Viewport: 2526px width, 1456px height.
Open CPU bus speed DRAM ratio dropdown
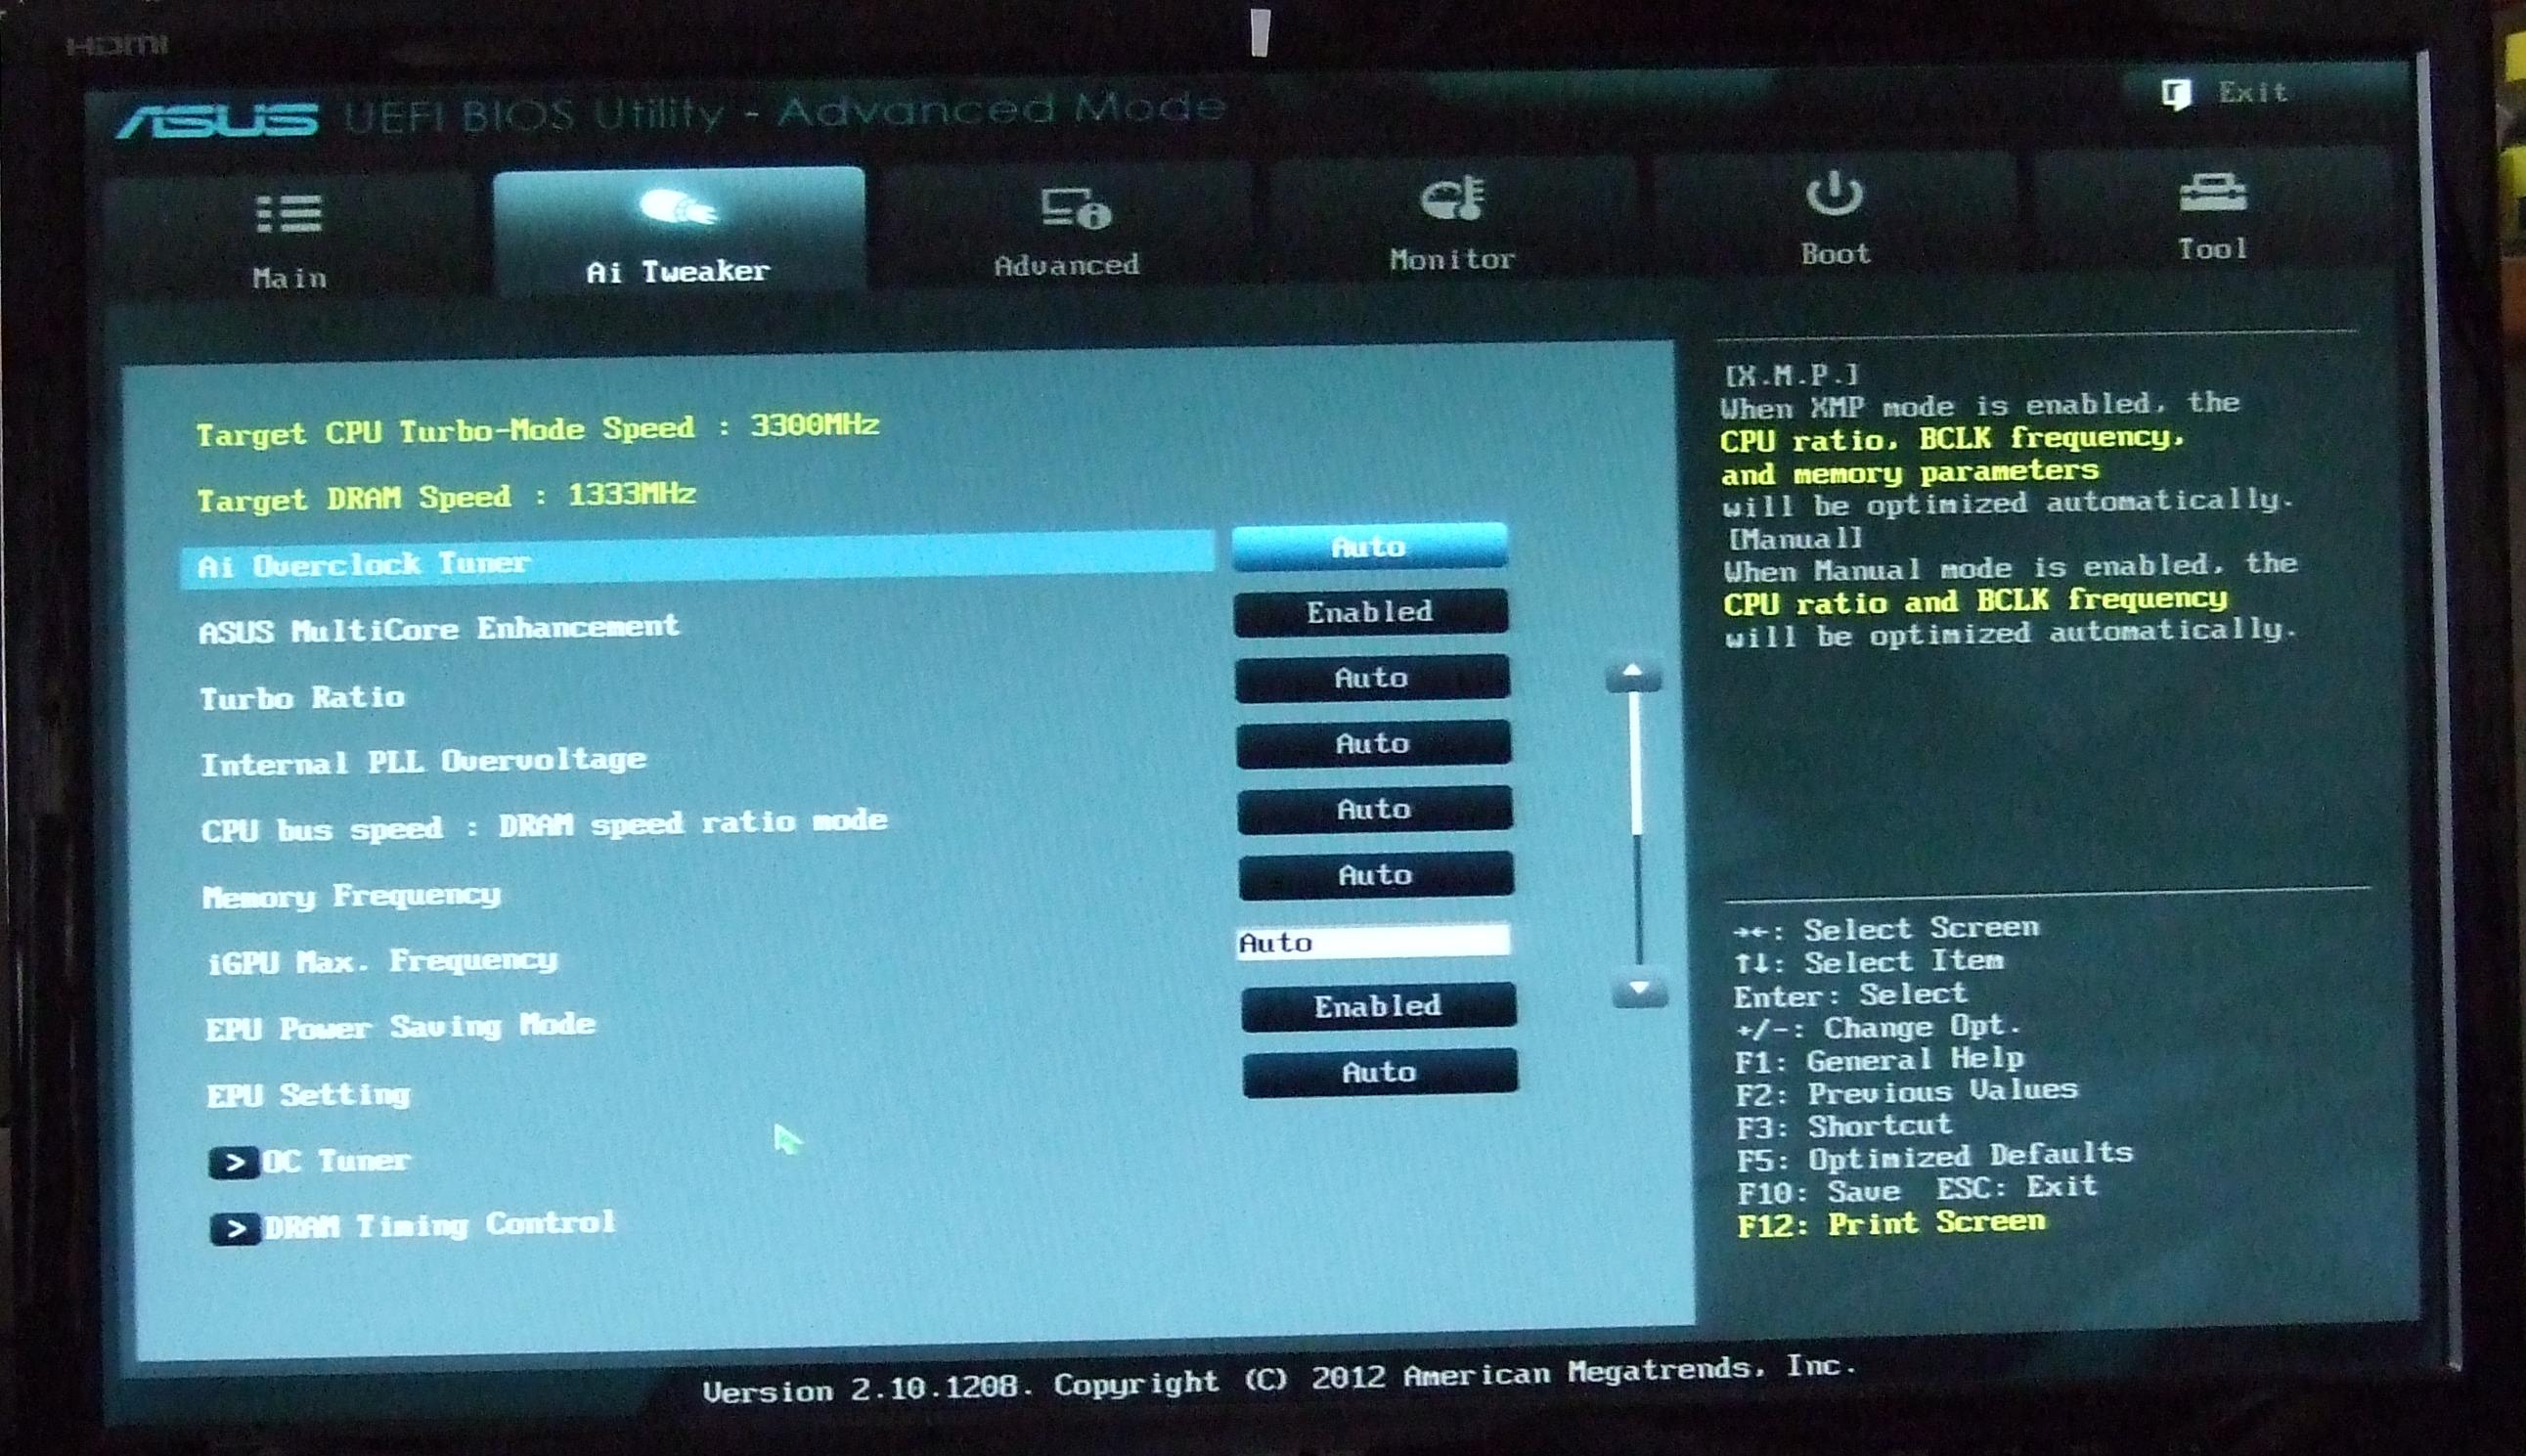tap(1374, 809)
